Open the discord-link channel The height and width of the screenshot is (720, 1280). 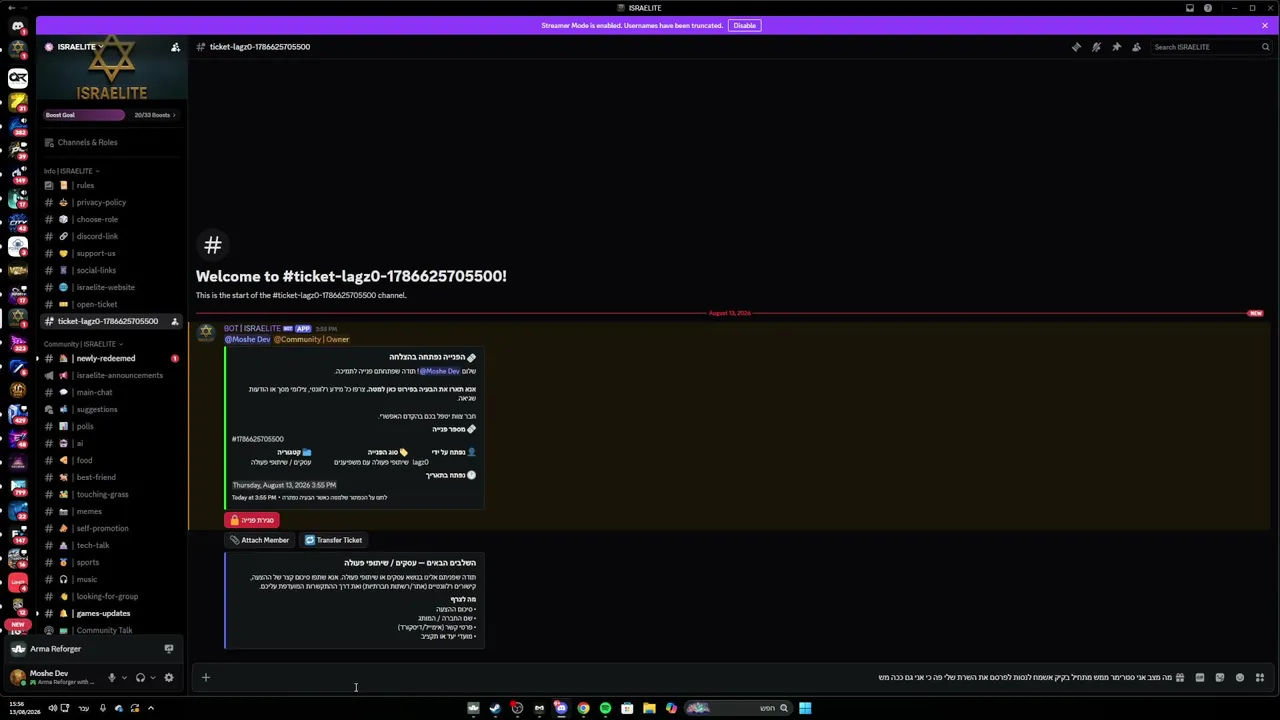pyautogui.click(x=111, y=236)
